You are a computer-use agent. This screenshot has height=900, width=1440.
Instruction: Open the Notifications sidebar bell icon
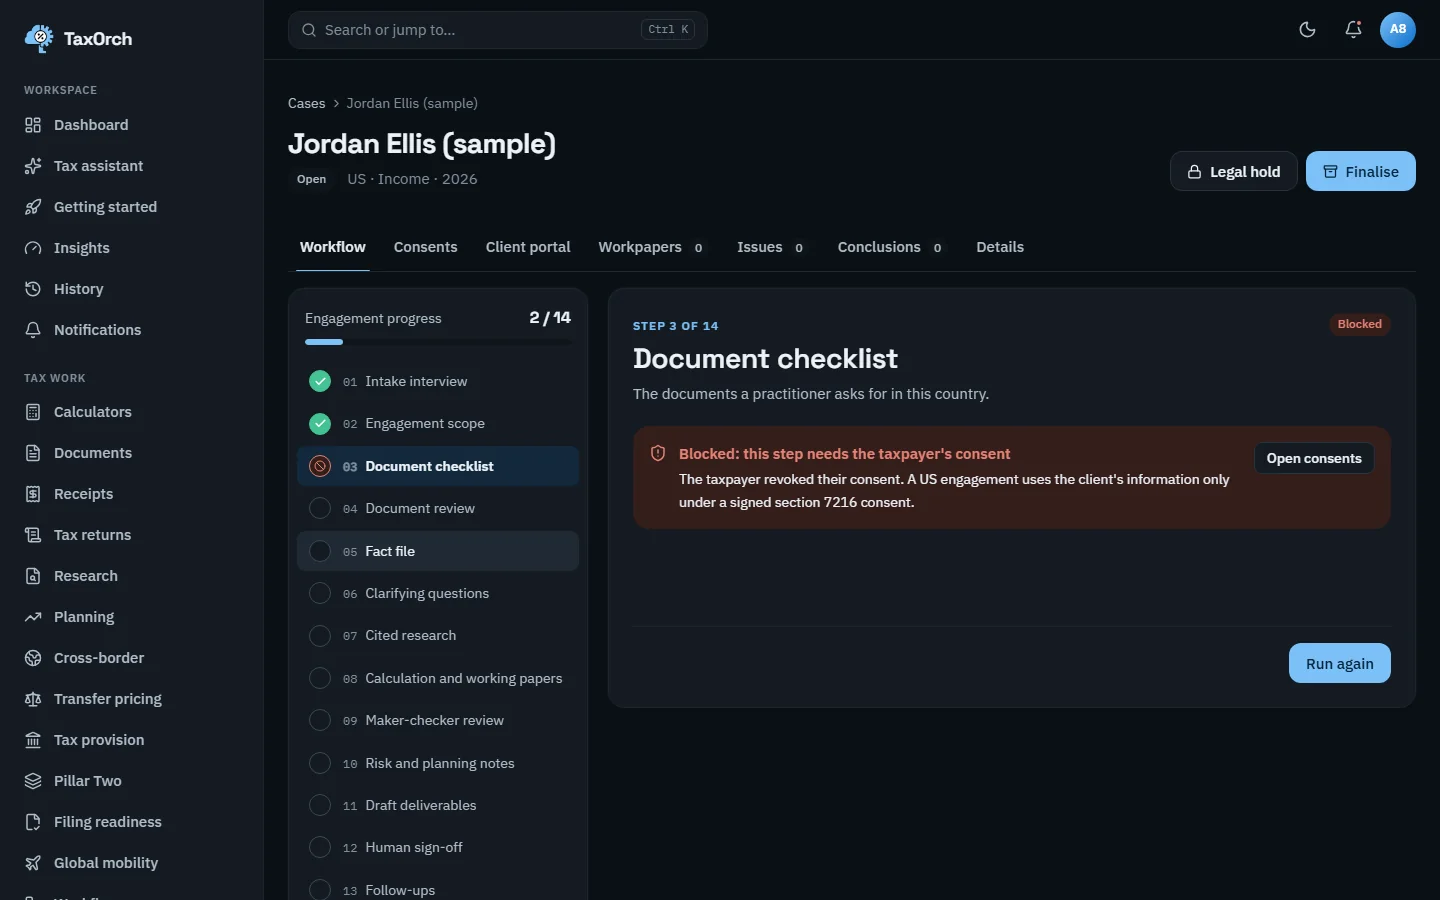33,330
